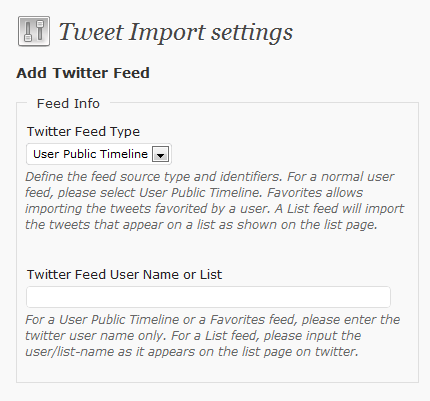Viewport: 430px width, 401px height.
Task: Click the Tweet Import settings page title
Action: pos(176,32)
